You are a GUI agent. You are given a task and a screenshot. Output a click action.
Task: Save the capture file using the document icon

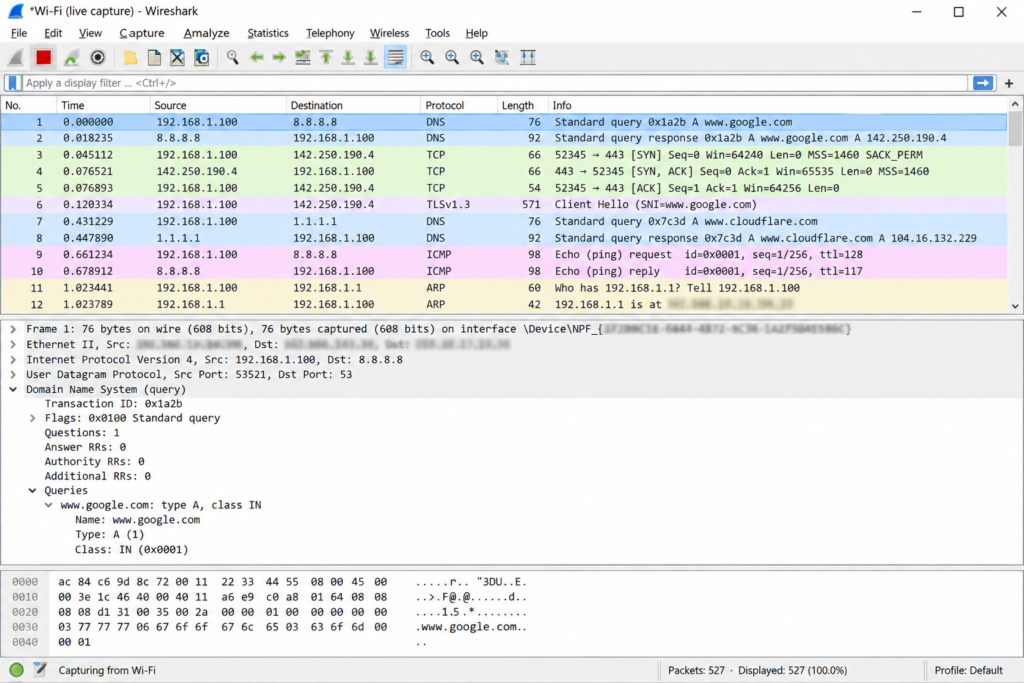click(x=154, y=57)
